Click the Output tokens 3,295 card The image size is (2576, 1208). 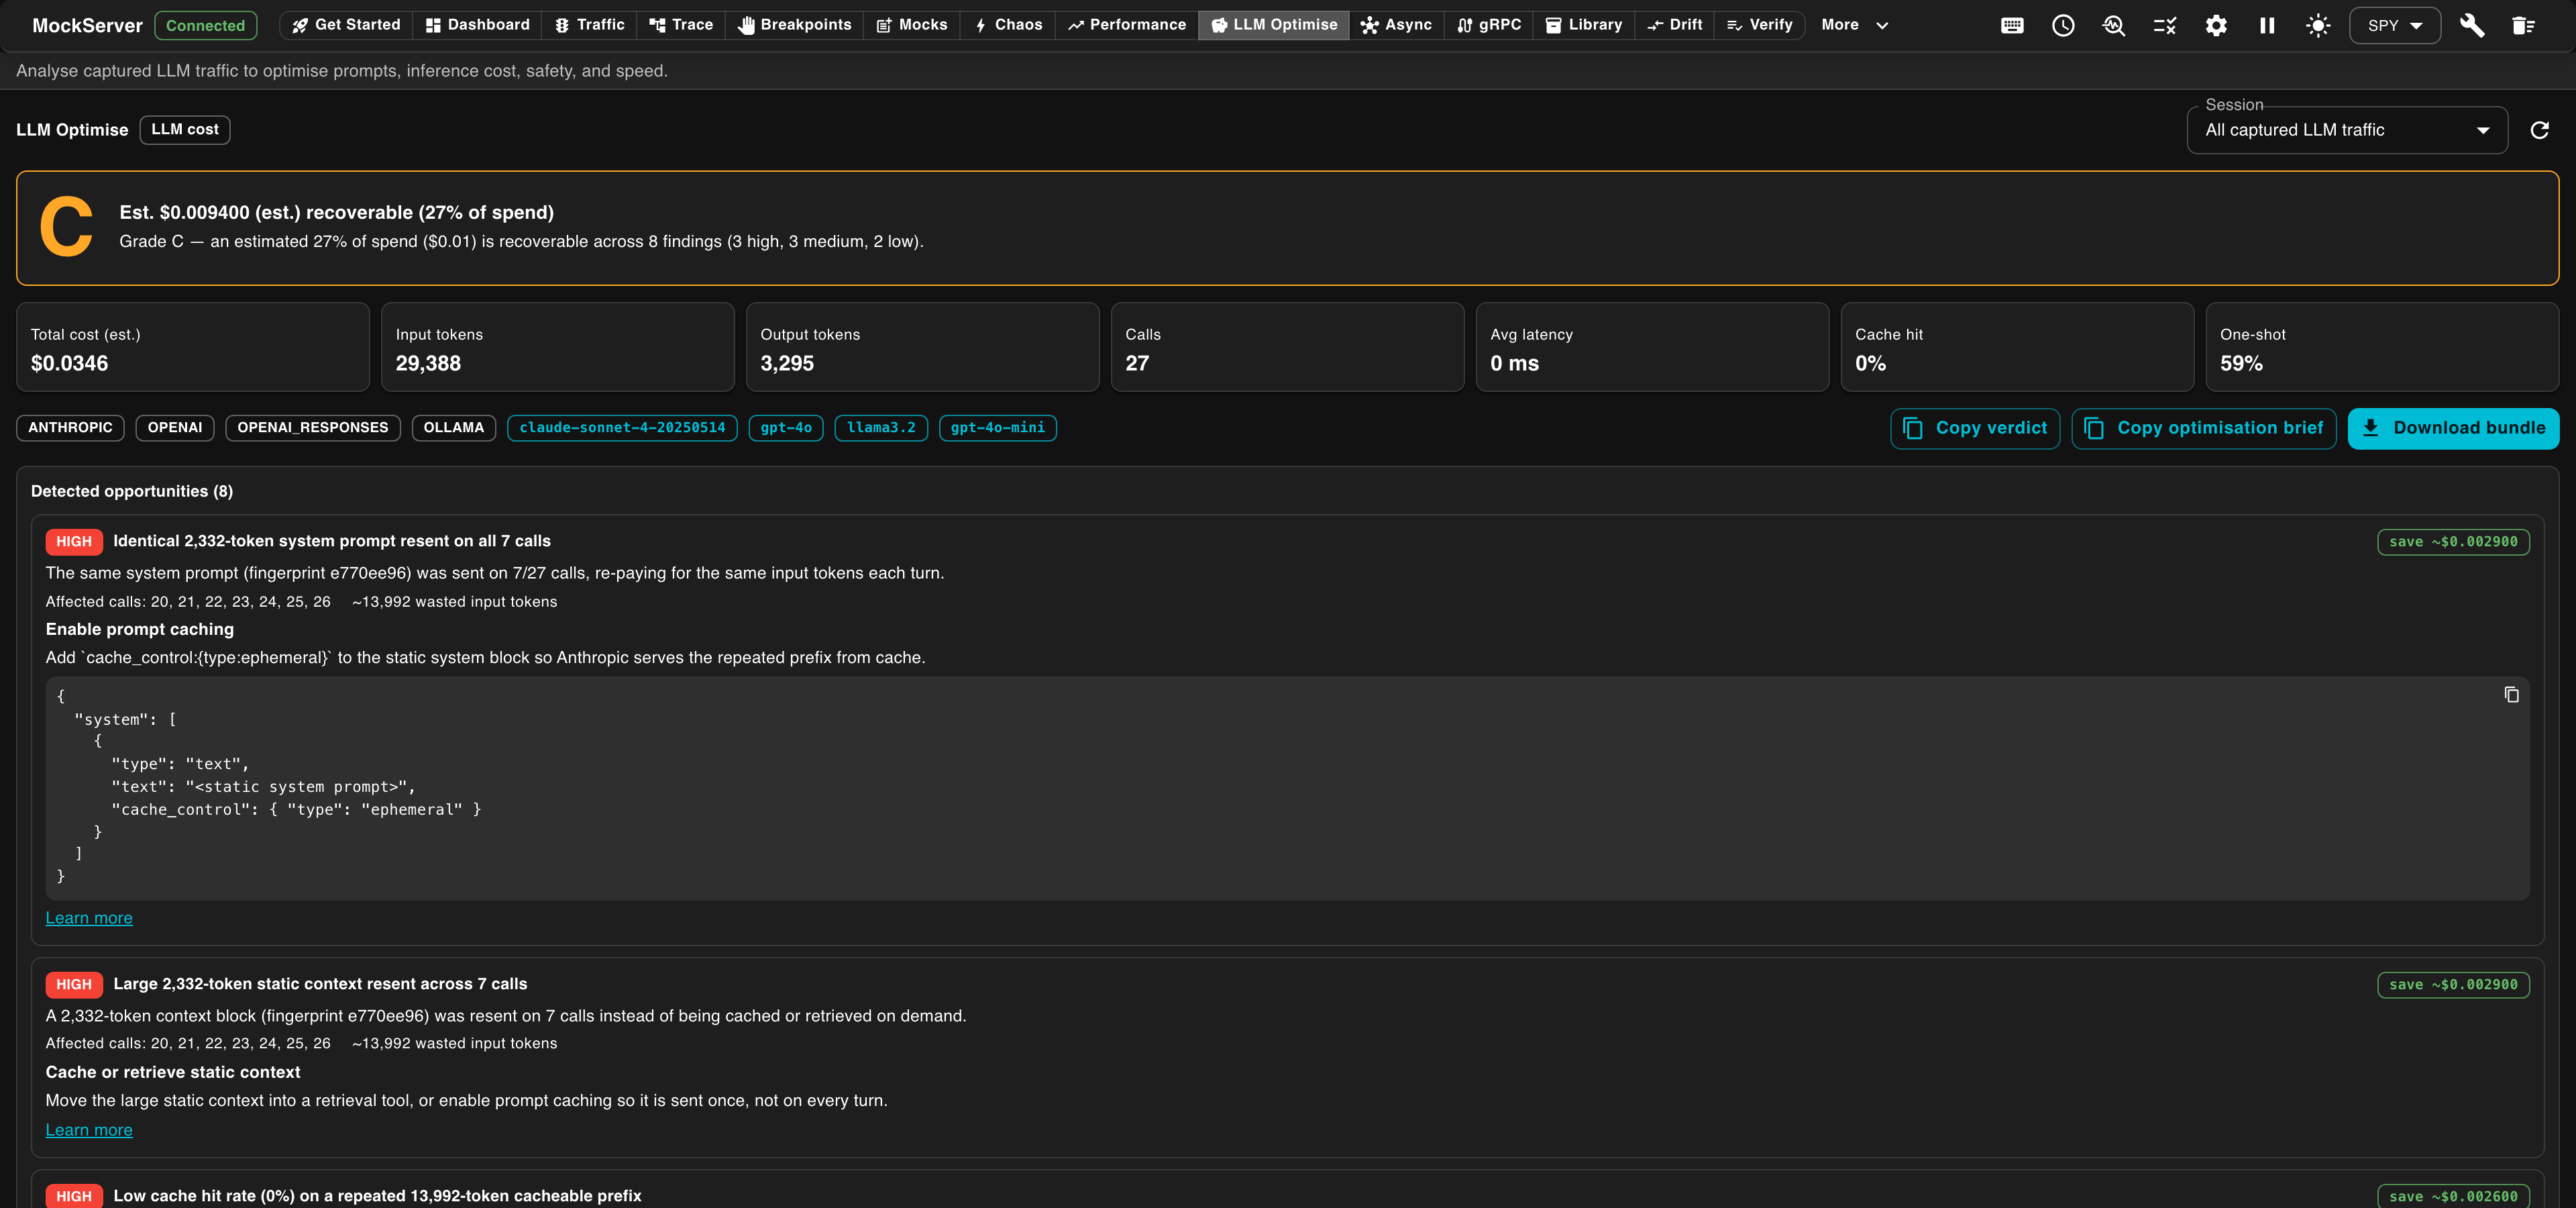(923, 347)
